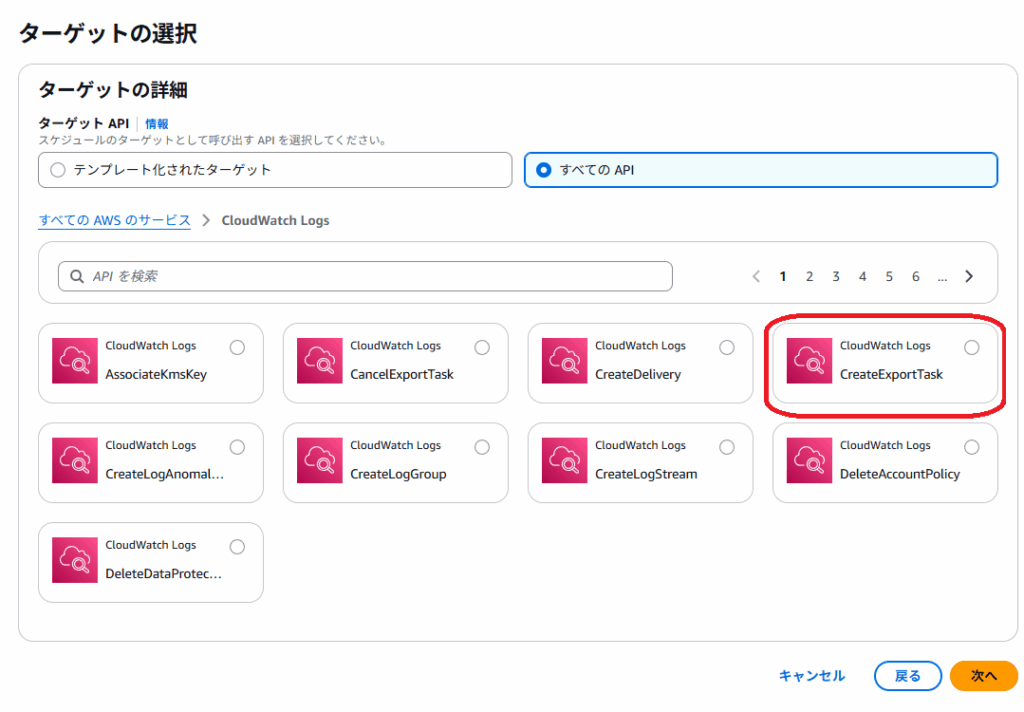1024x712 pixels.
Task: Click the magnifier icon in API search
Action: 77,276
